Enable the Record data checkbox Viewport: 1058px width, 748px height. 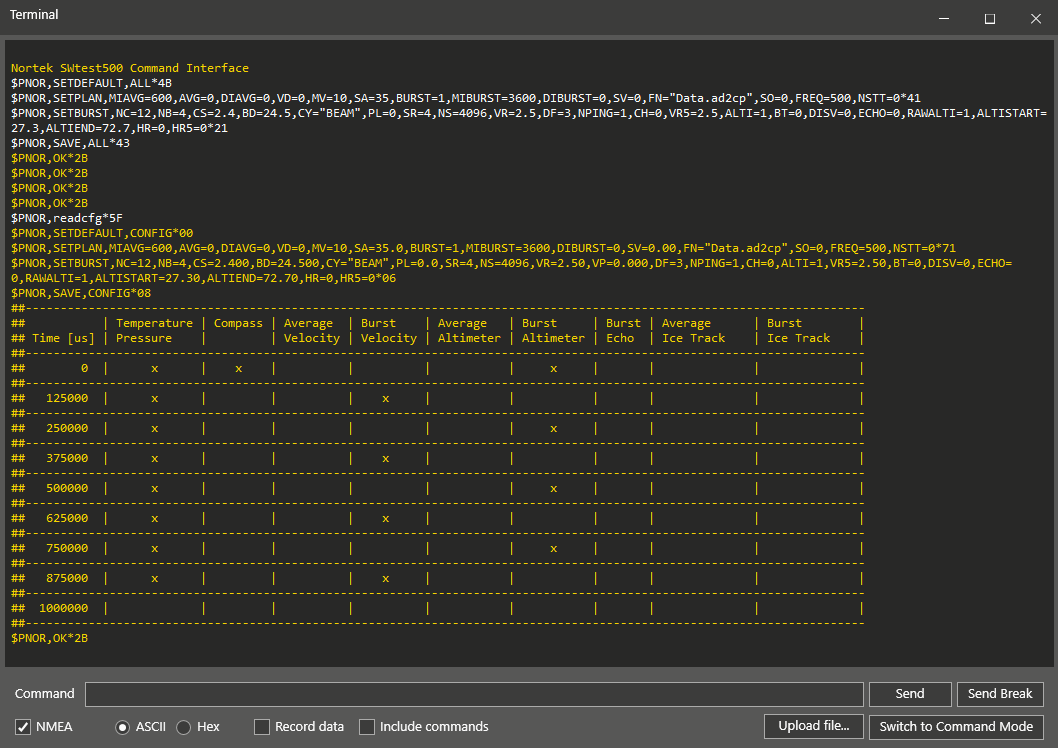[262, 726]
